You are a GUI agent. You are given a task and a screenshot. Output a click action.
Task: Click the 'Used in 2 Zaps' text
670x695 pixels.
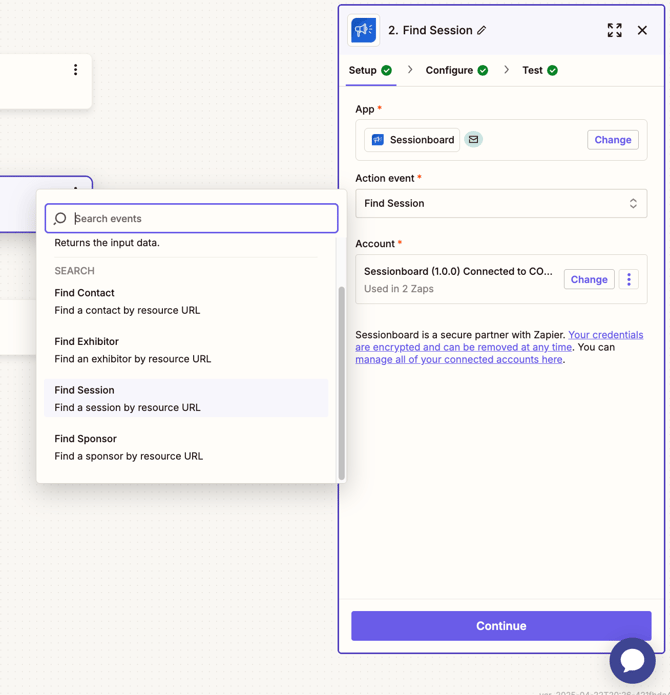[399, 289]
